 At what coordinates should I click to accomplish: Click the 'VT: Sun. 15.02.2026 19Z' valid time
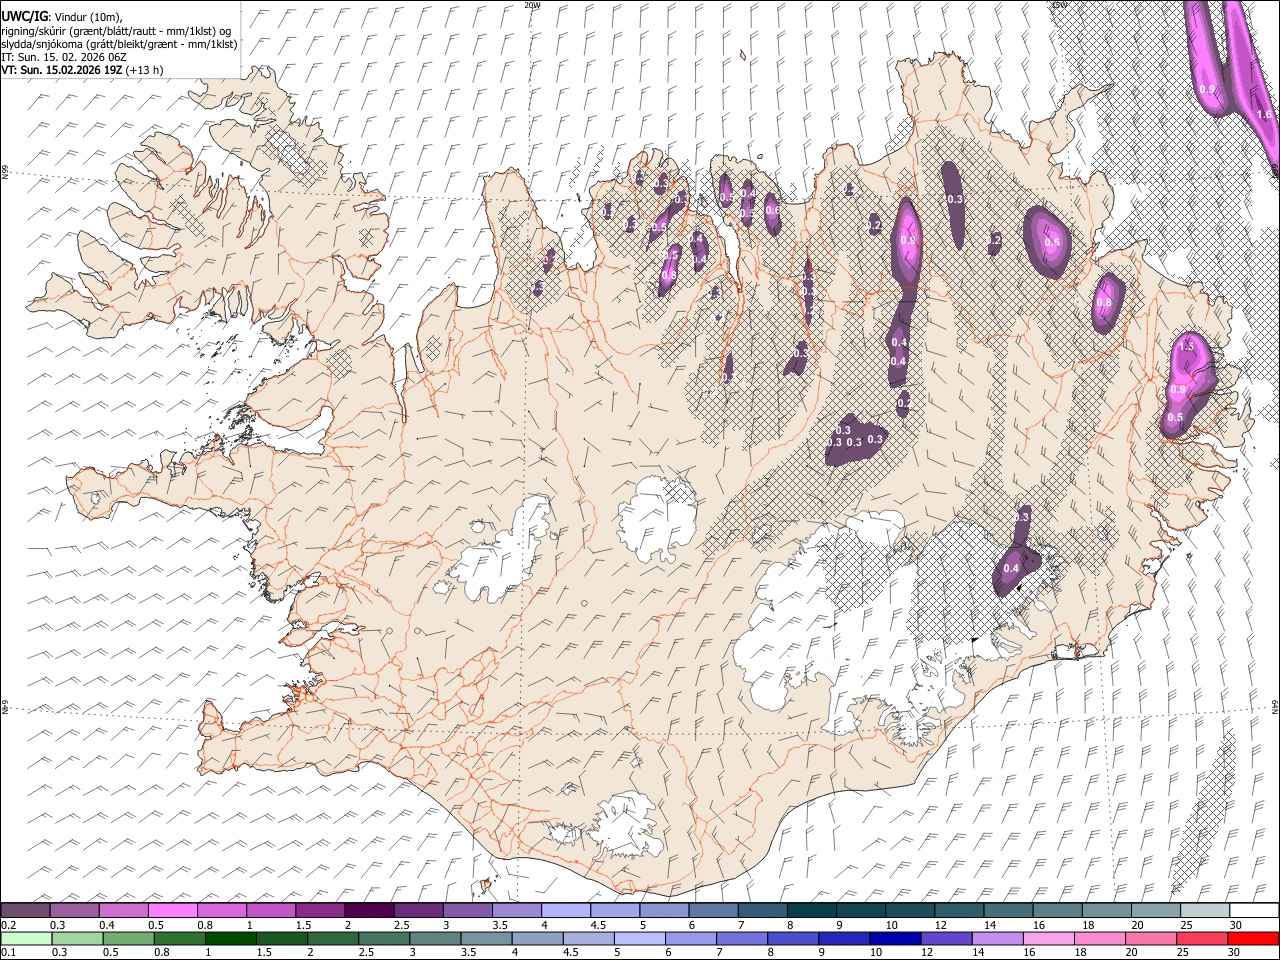tap(62, 70)
